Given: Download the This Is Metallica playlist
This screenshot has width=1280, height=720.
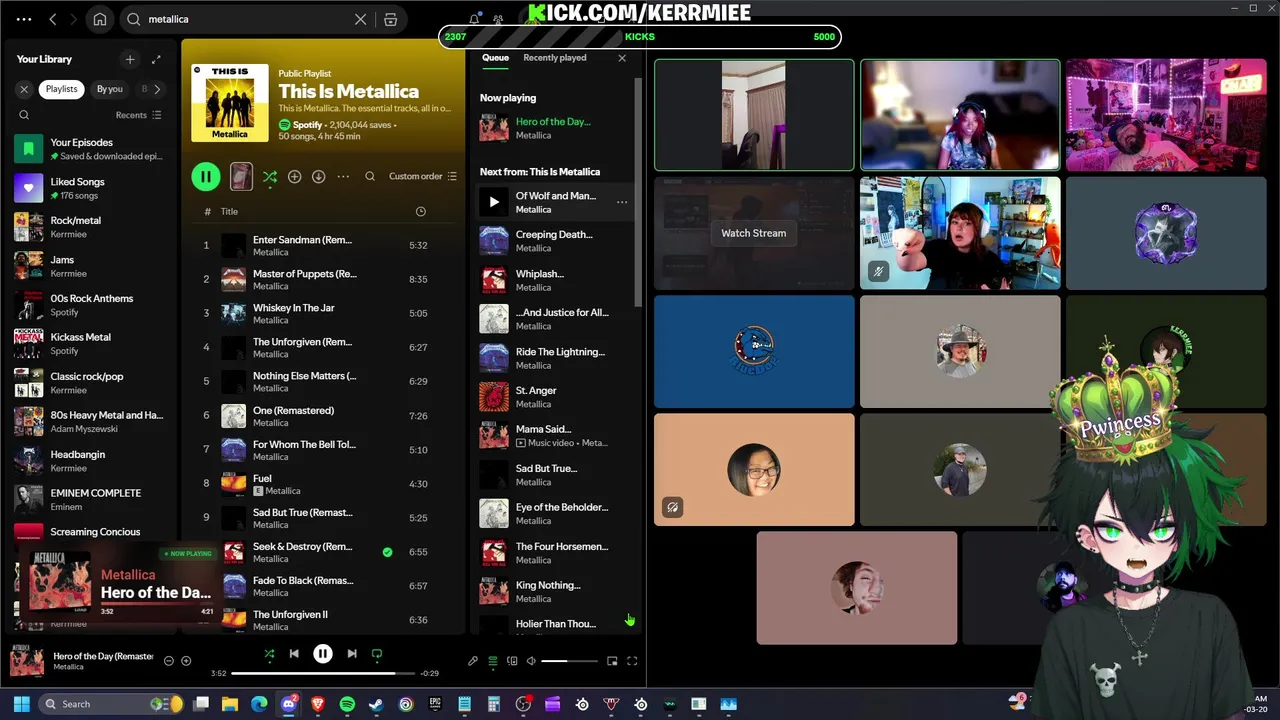Looking at the screenshot, I should (318, 176).
